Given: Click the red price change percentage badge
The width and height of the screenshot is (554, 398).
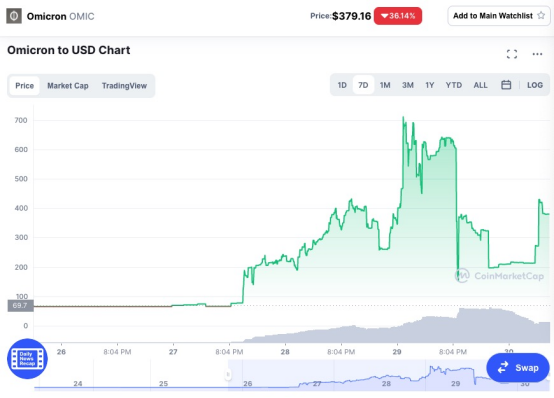Looking at the screenshot, I should (398, 16).
